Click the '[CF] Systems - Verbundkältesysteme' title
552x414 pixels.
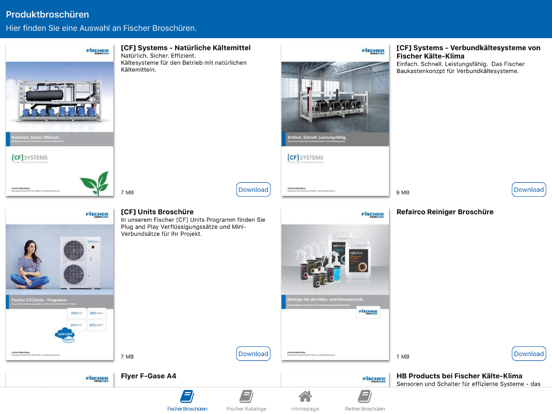(468, 52)
